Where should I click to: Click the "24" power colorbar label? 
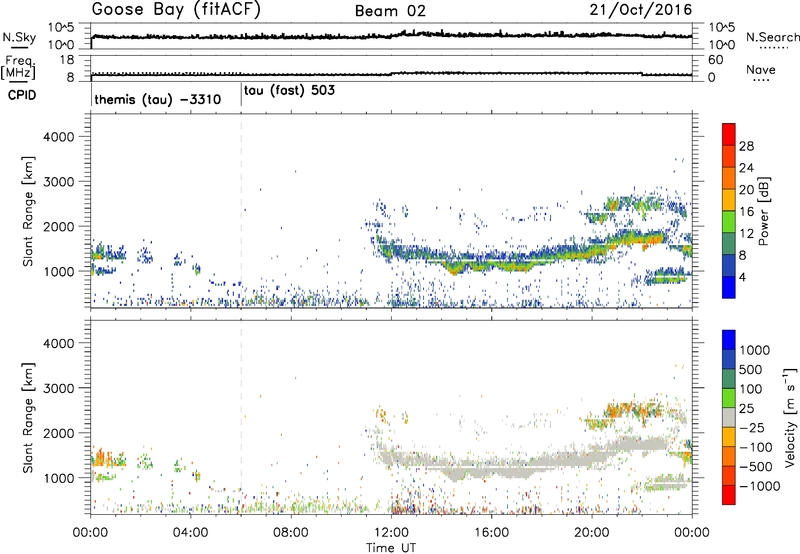746,168
